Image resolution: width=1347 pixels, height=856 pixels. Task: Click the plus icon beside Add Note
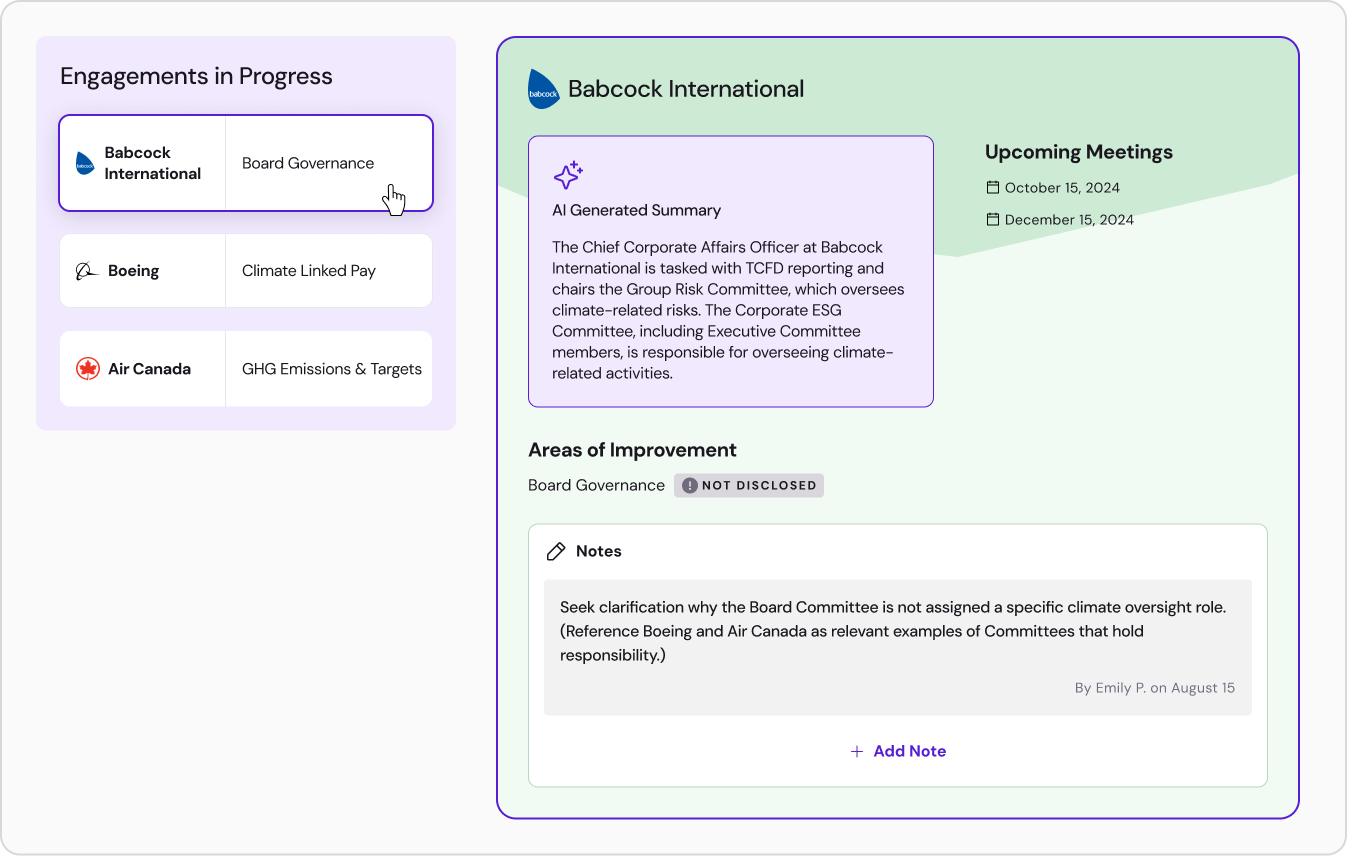point(856,751)
